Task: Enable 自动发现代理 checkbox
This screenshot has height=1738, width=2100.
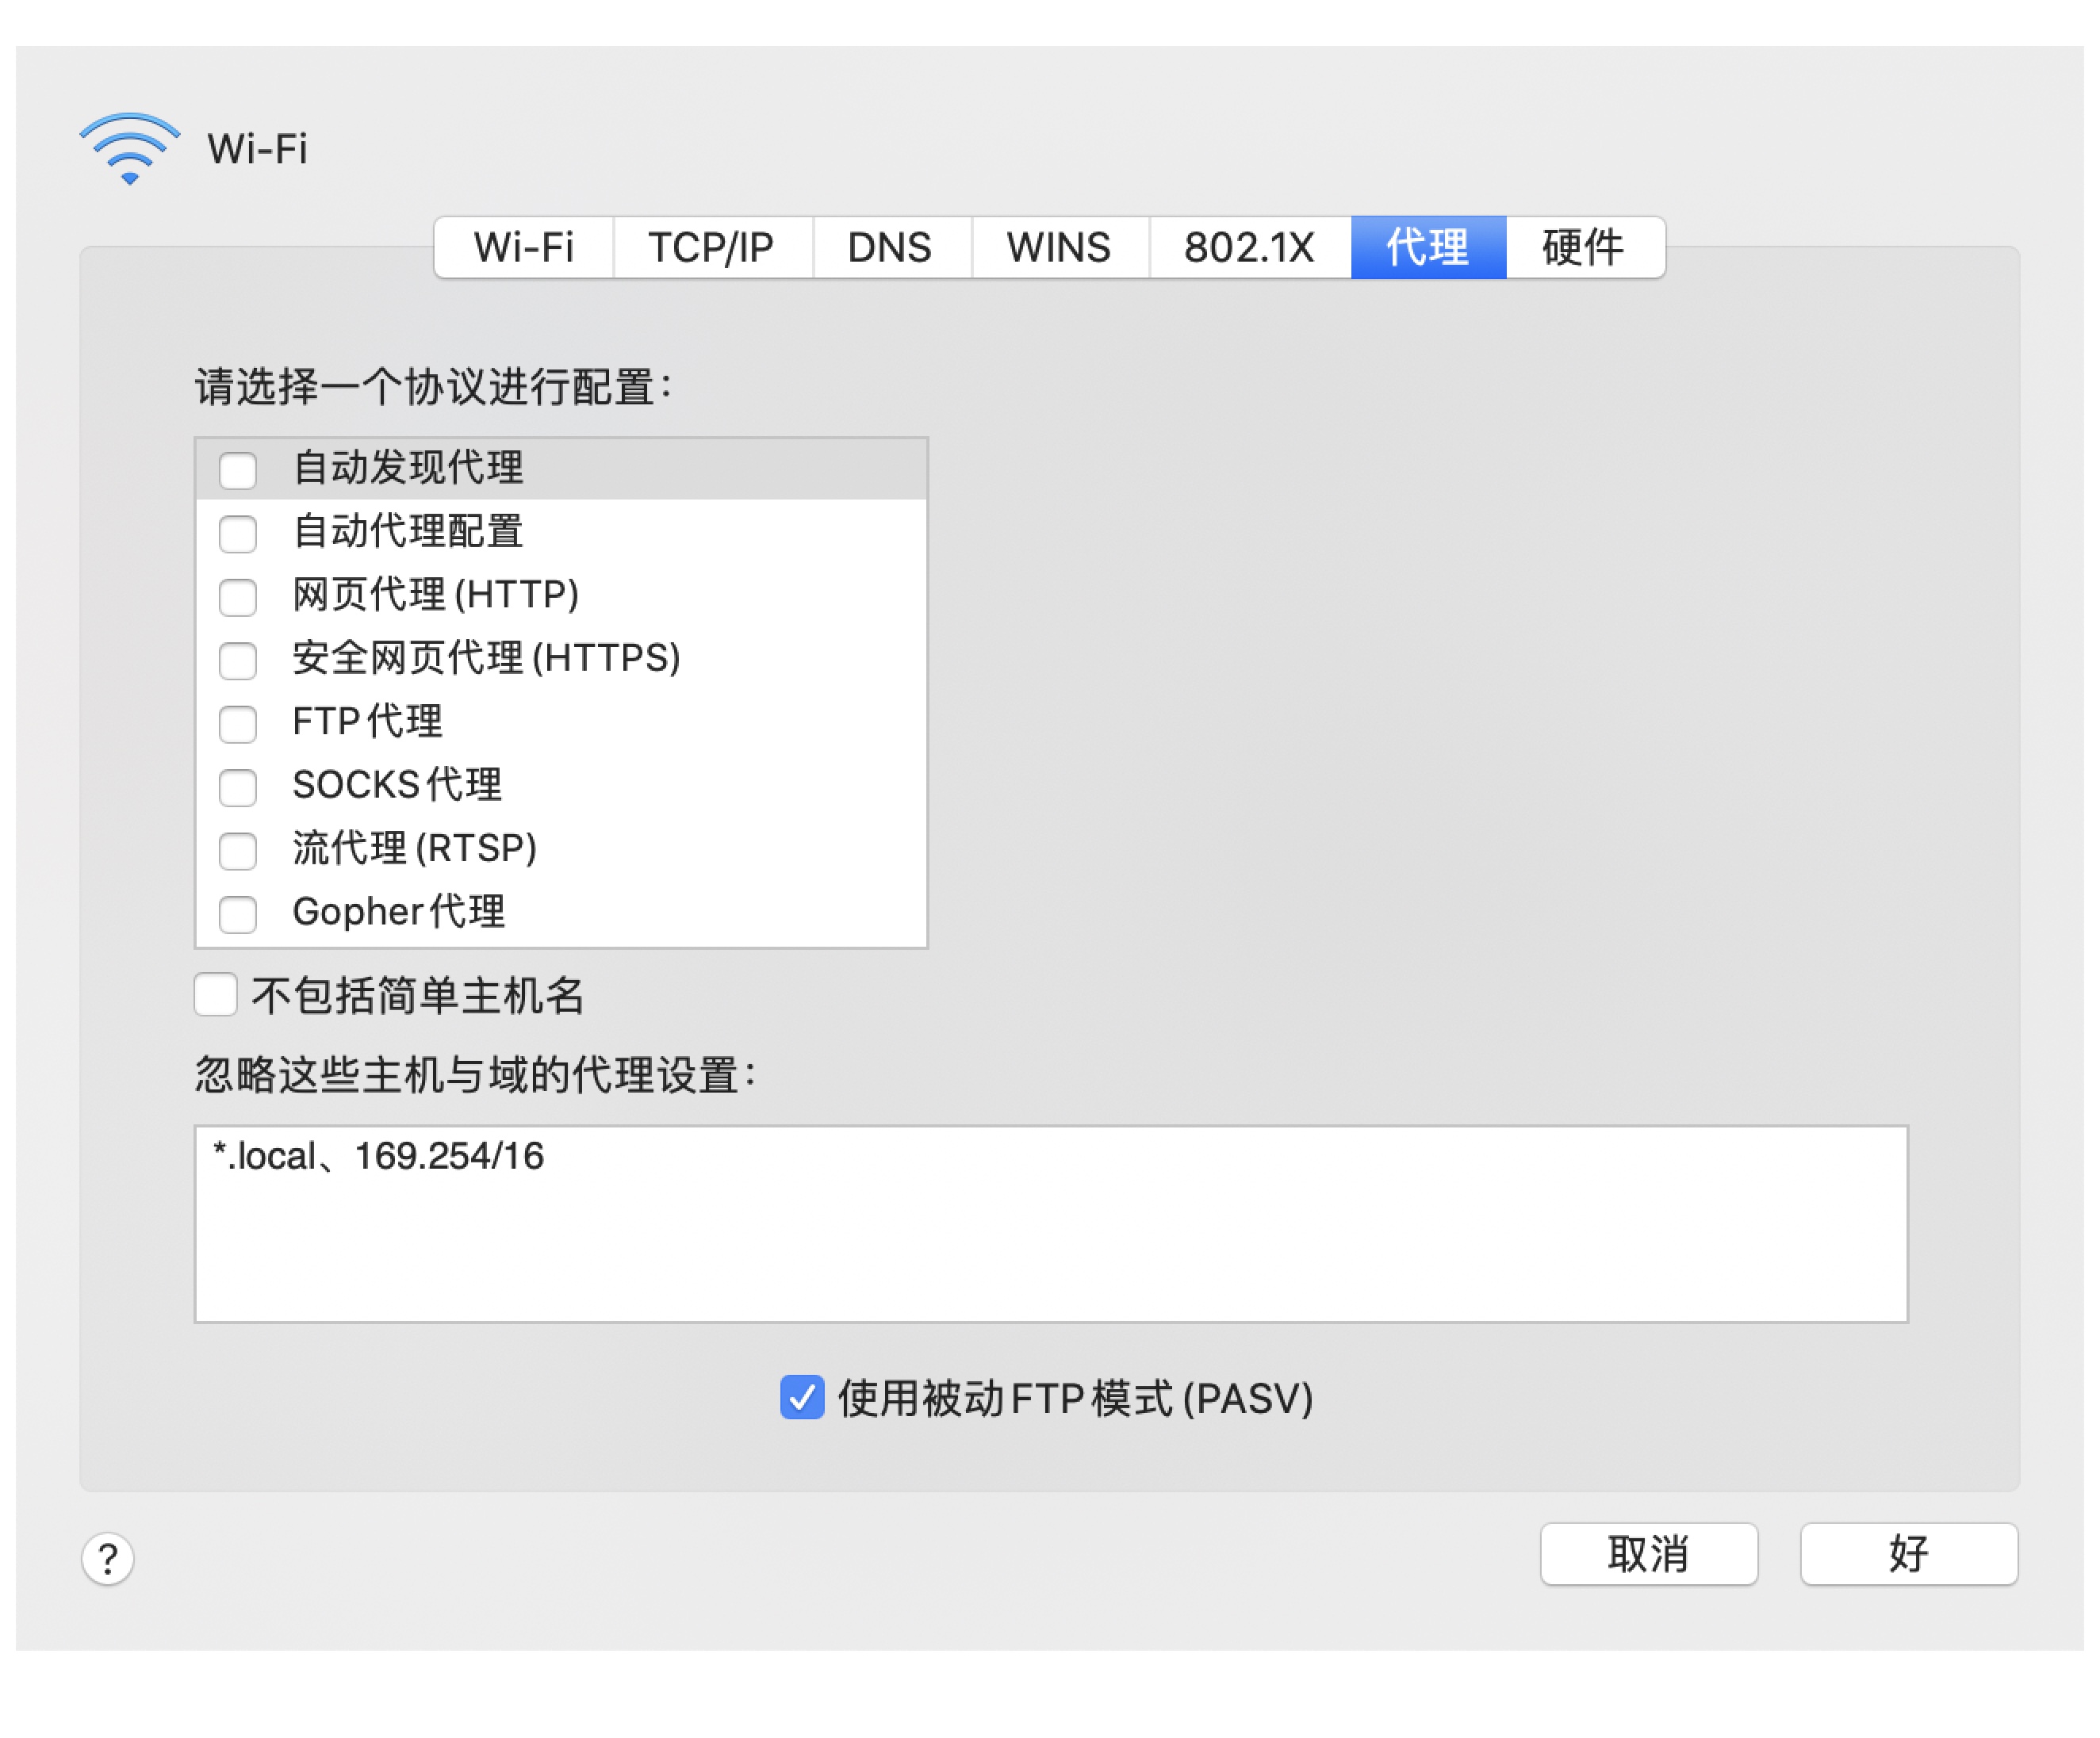Action: click(238, 470)
